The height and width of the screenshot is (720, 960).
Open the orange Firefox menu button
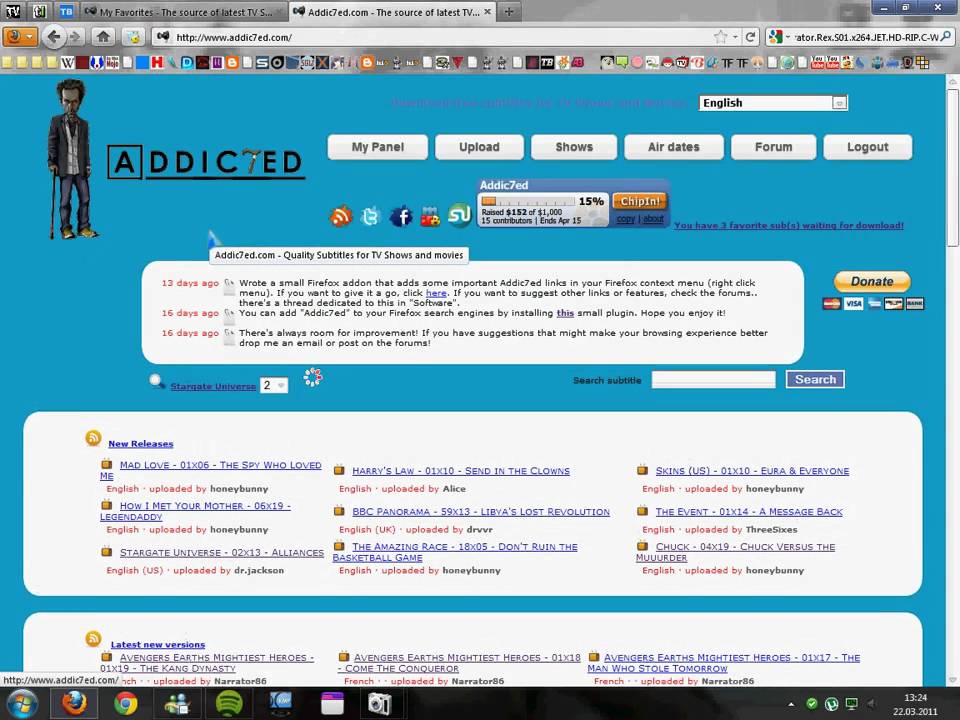(20, 37)
